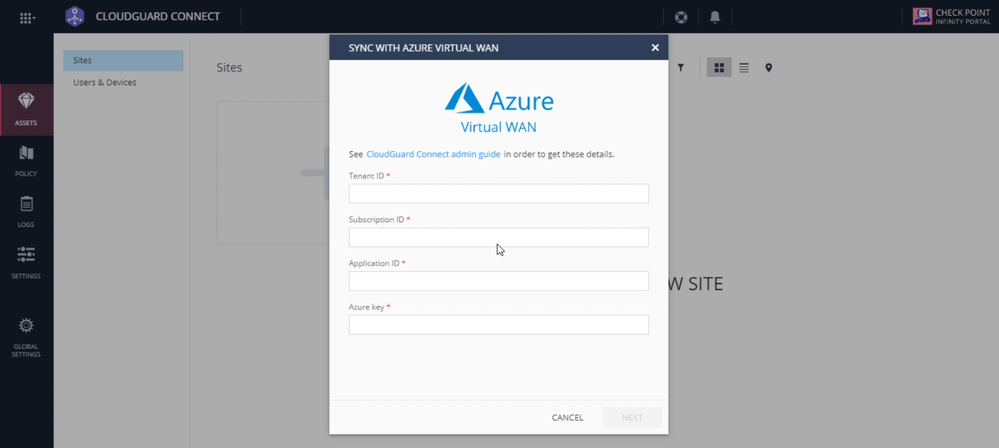
Task: Select Users & Devices tab
Action: click(x=105, y=83)
